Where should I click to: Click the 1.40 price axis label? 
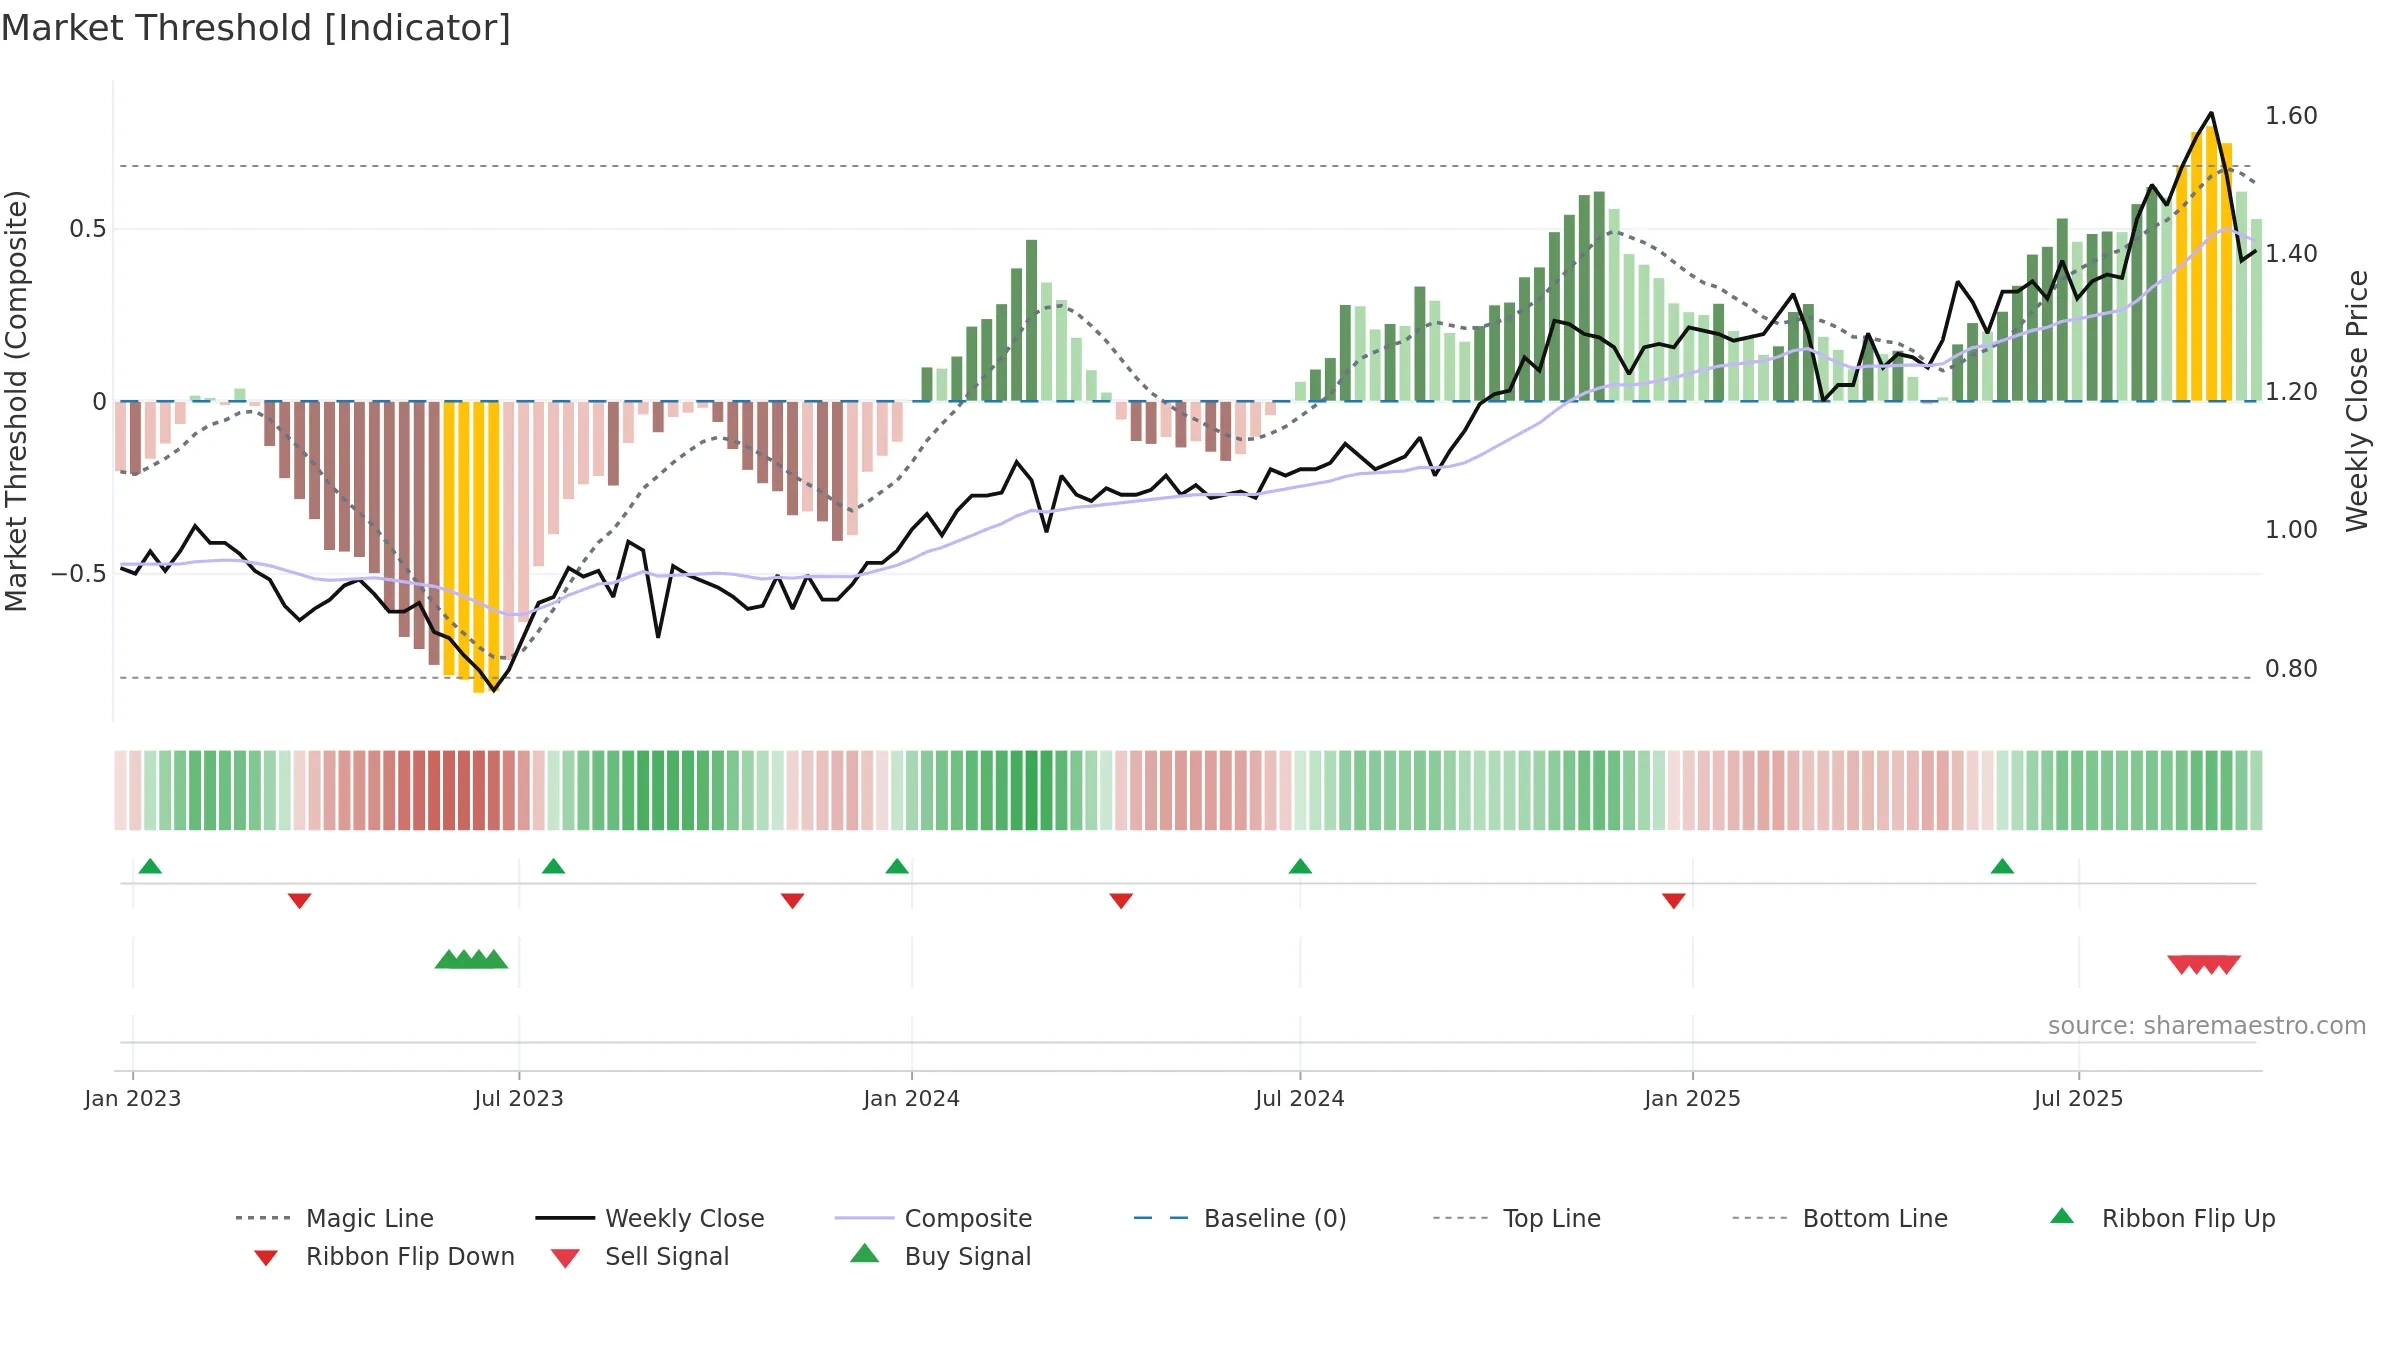click(2291, 254)
